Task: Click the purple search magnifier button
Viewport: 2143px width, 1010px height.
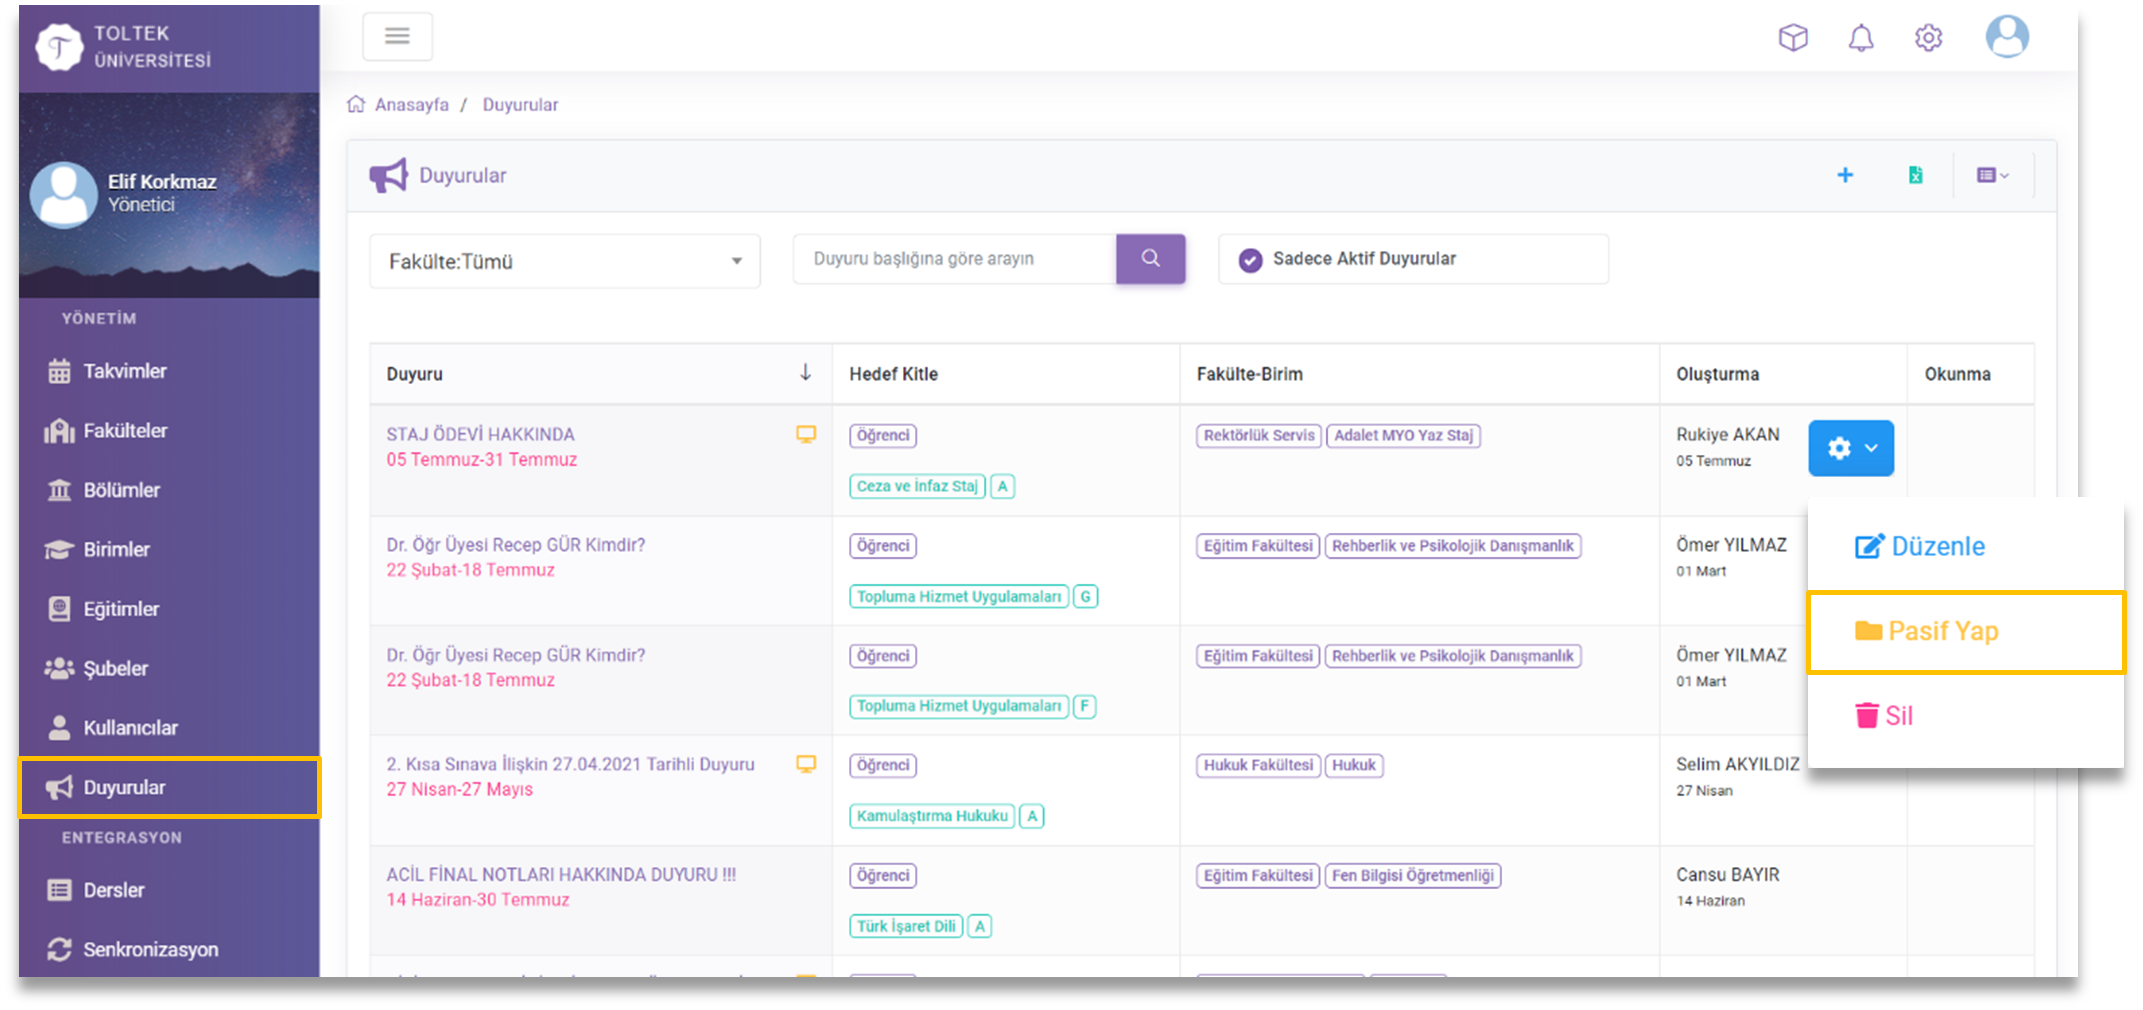Action: pos(1150,259)
